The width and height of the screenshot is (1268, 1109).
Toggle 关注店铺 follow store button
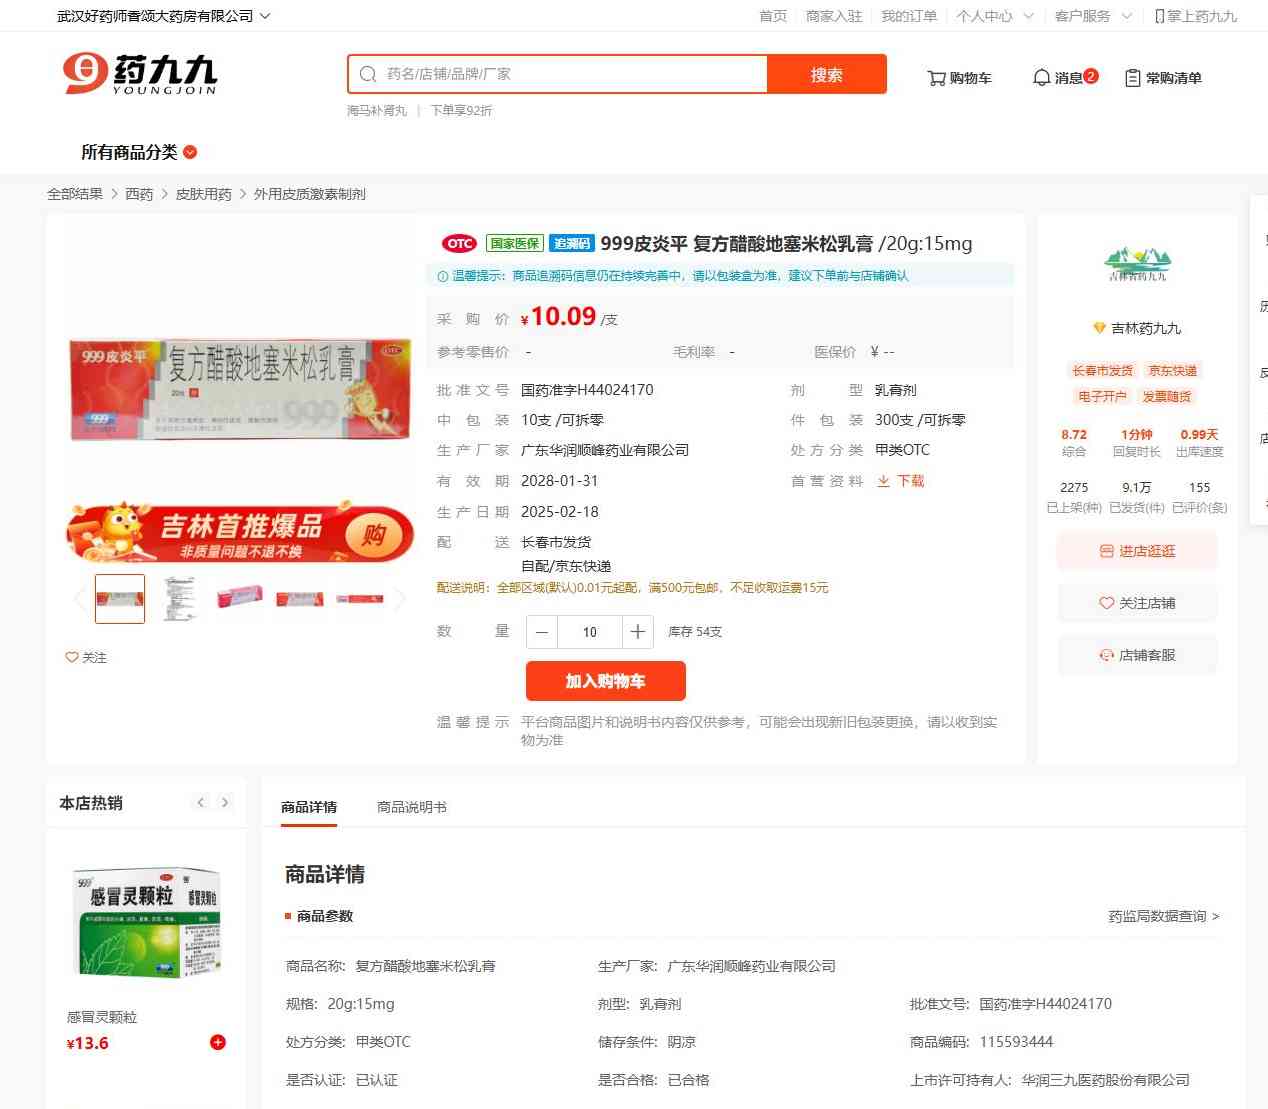click(1137, 603)
